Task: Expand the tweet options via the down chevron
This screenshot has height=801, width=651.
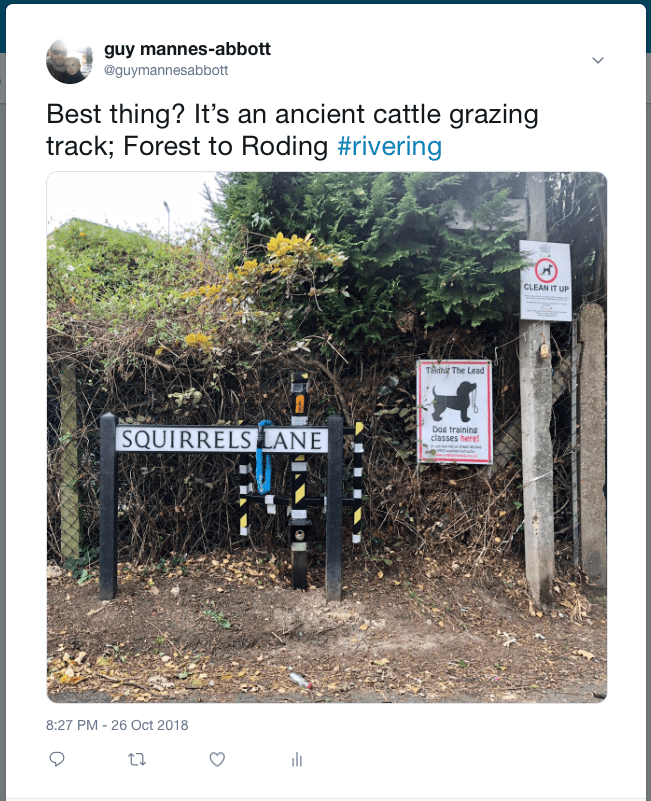Action: [598, 60]
